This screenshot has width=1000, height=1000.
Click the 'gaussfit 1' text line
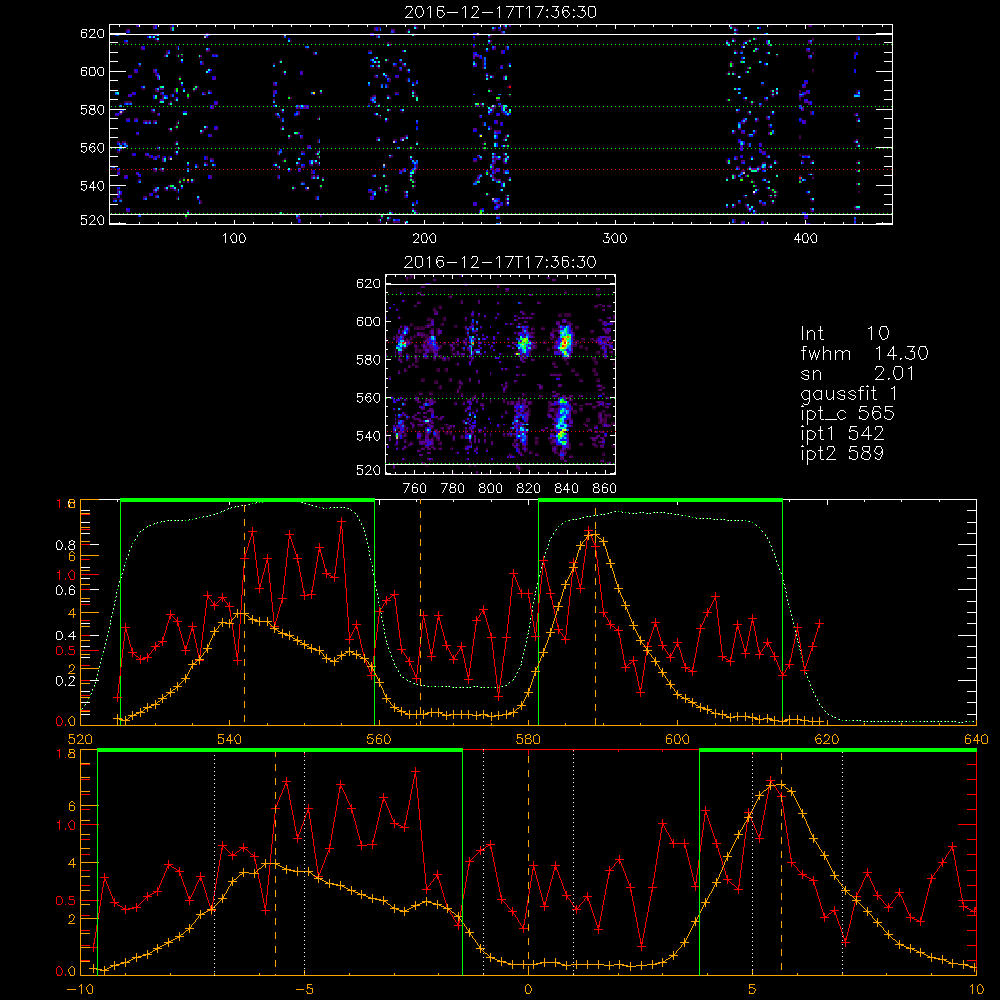pos(849,394)
